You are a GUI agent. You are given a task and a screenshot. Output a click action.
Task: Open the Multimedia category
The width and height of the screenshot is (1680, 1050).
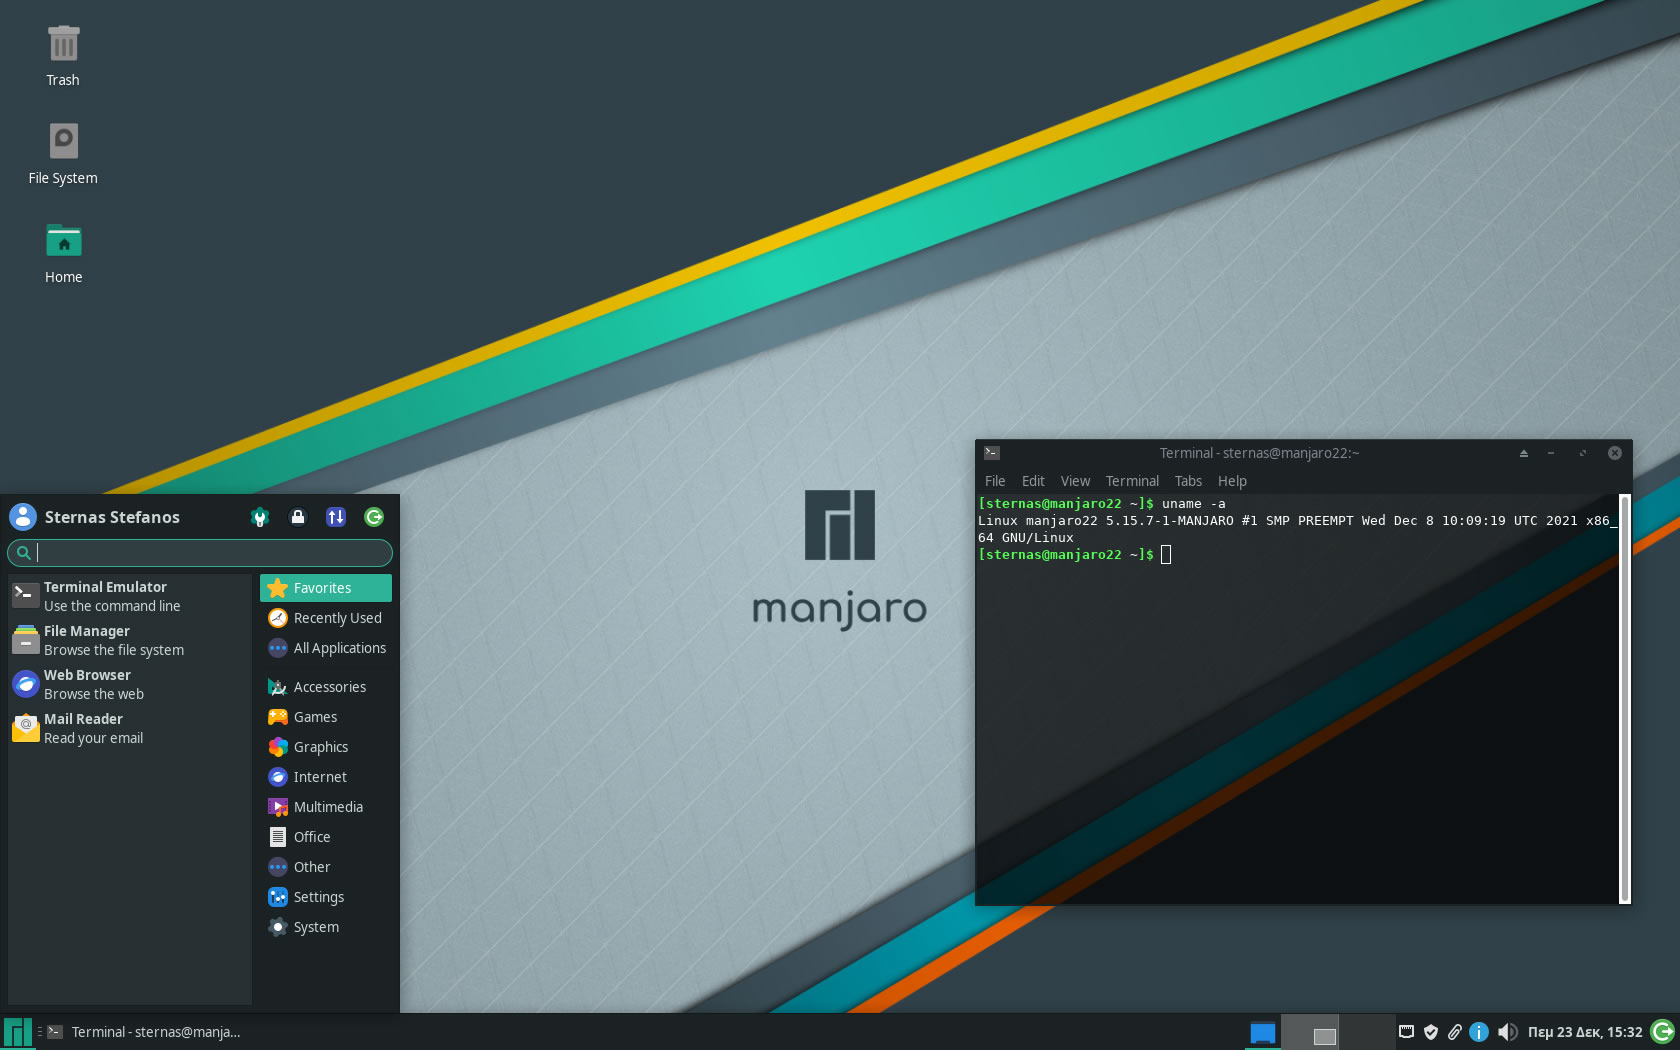(x=326, y=807)
